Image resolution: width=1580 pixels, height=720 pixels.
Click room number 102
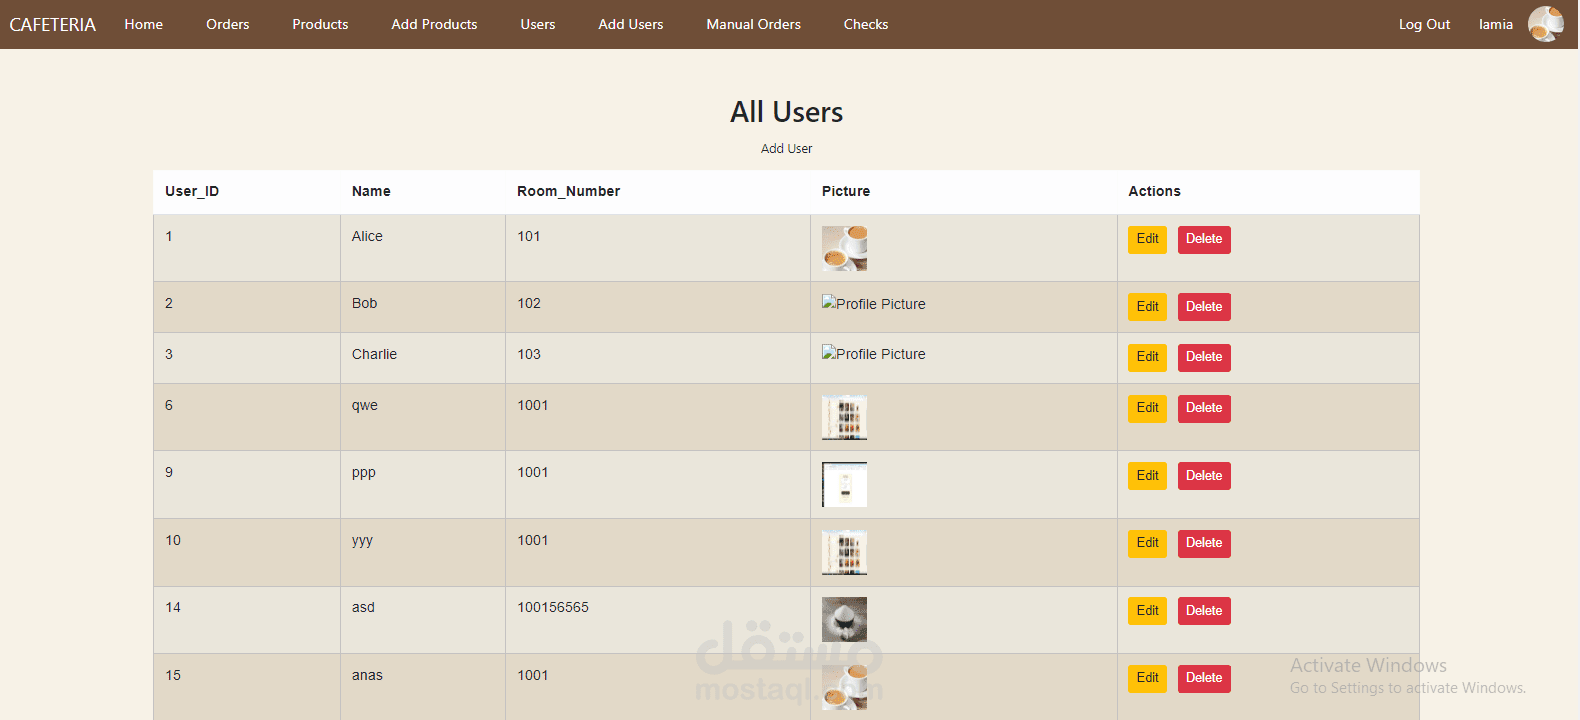pos(529,303)
